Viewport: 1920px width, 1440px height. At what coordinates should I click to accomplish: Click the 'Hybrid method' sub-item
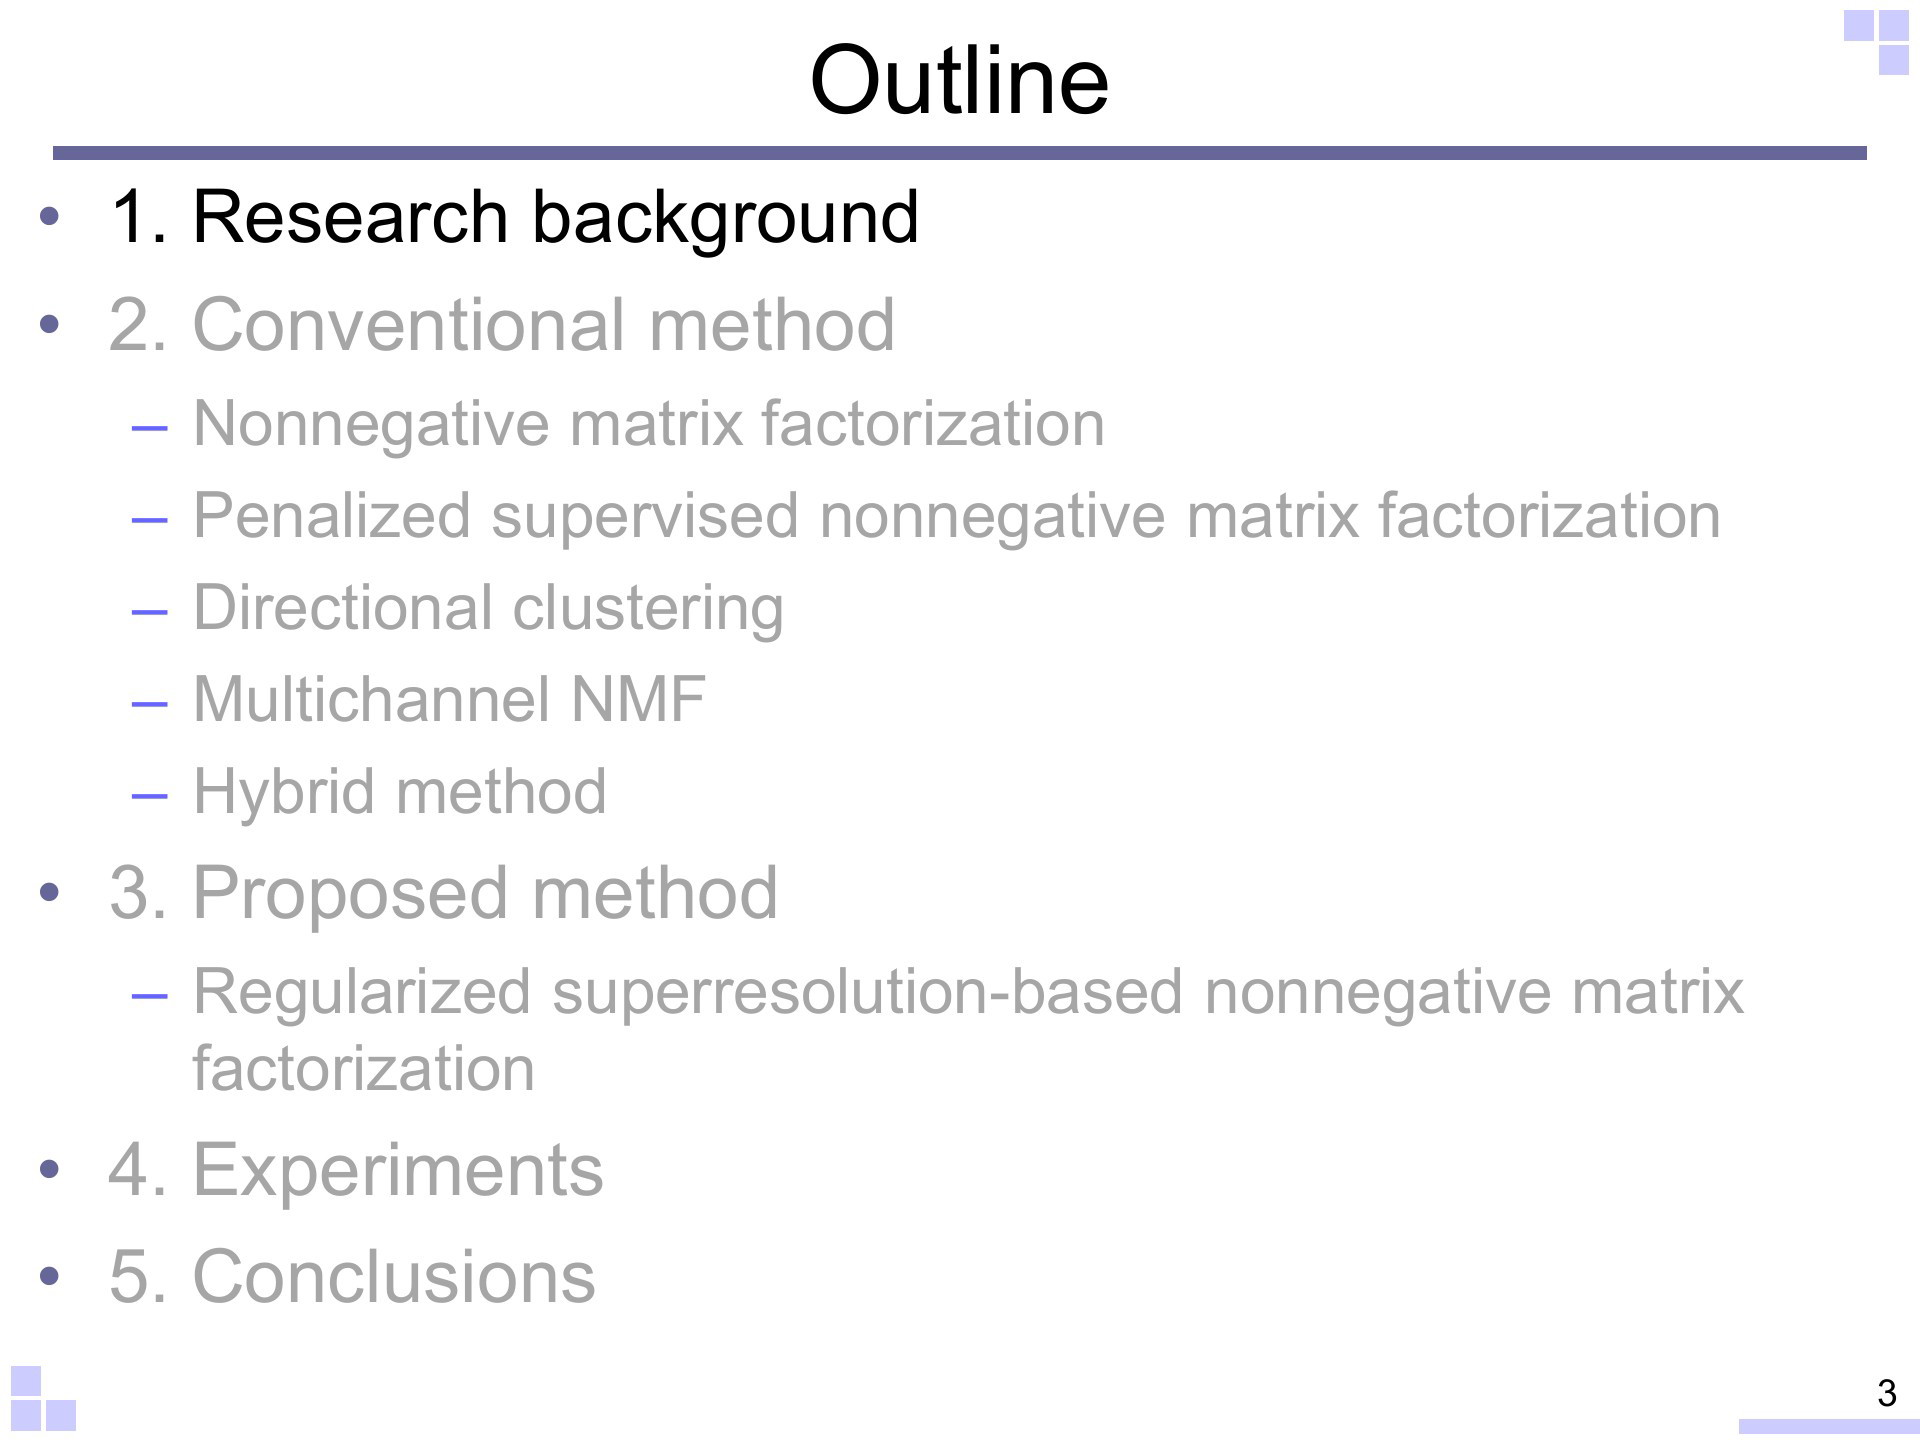[399, 791]
